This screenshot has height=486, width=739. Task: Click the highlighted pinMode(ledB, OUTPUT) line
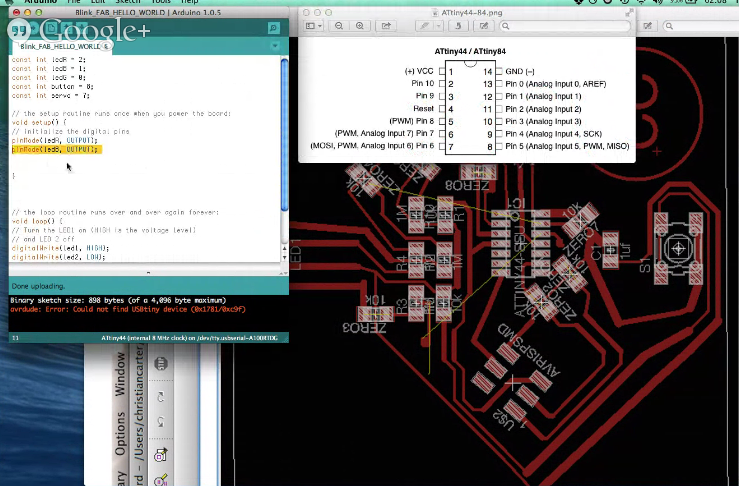(57, 149)
